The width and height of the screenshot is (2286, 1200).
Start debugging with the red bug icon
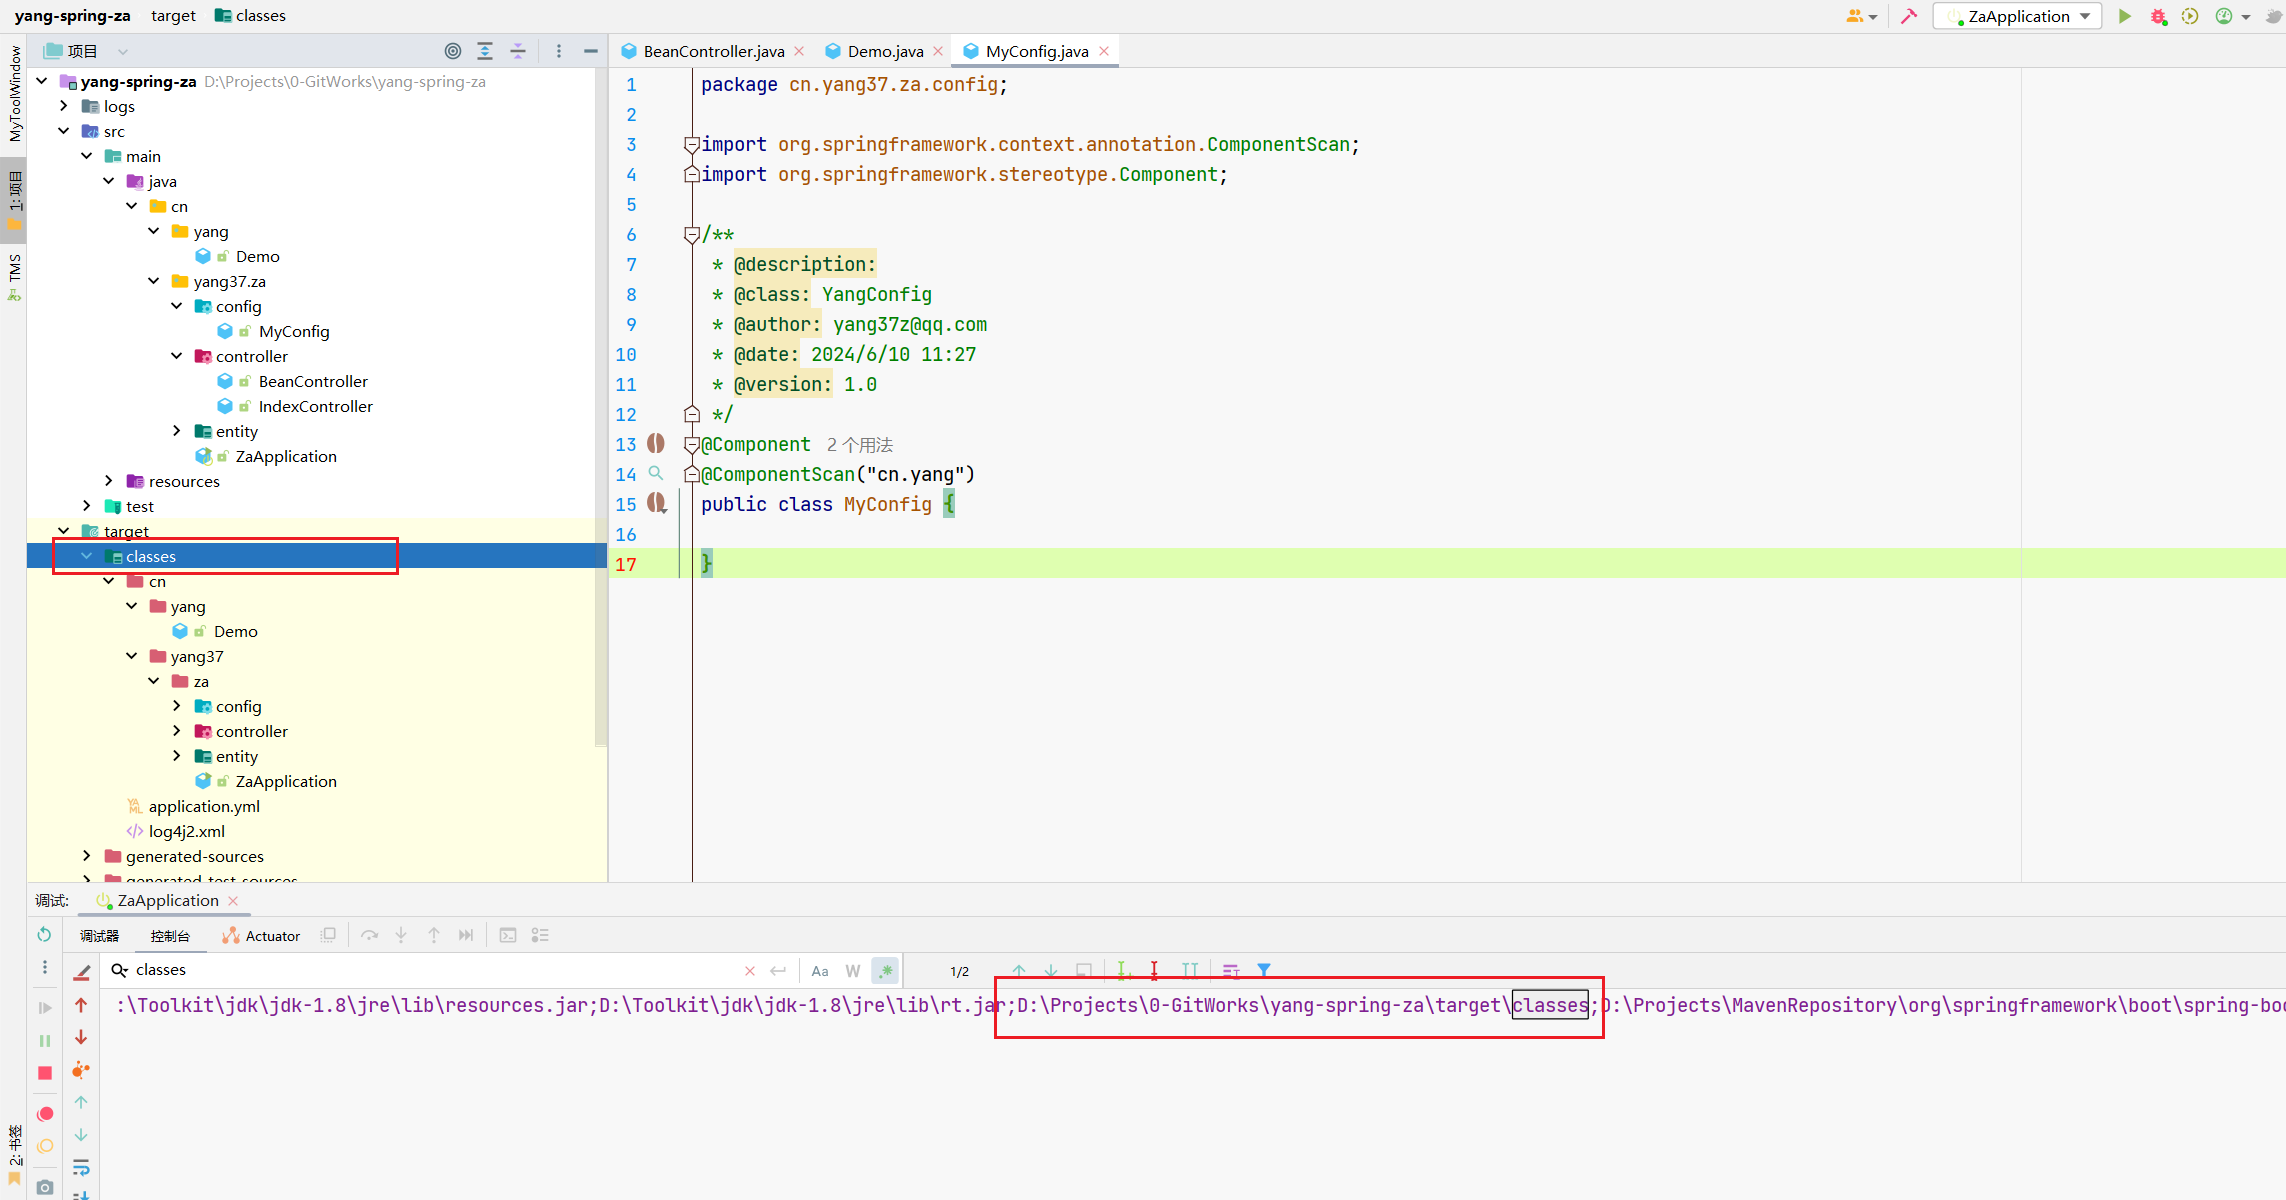coord(2158,16)
